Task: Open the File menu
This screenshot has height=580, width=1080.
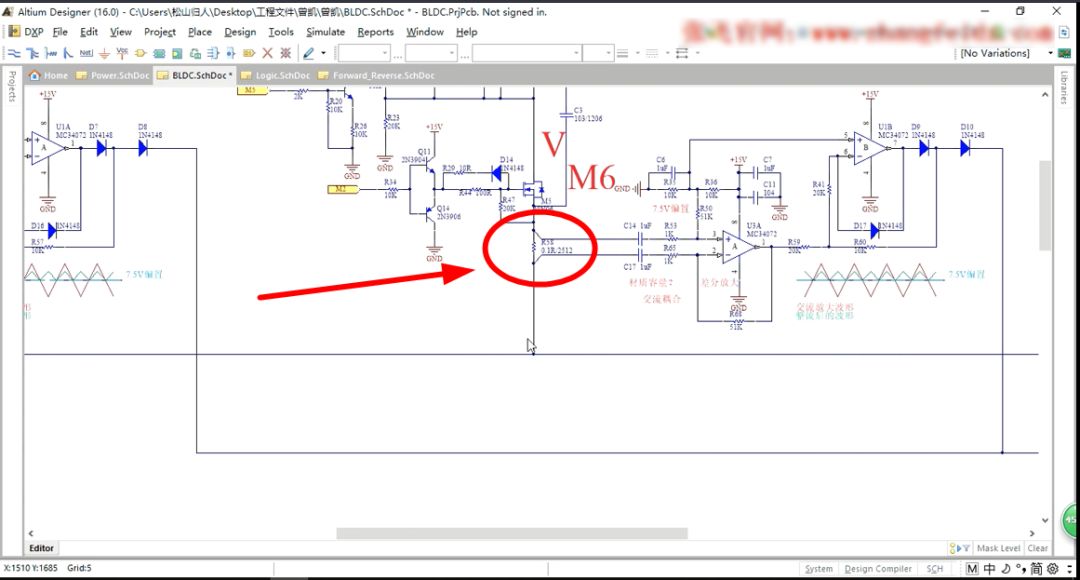Action: tap(61, 32)
